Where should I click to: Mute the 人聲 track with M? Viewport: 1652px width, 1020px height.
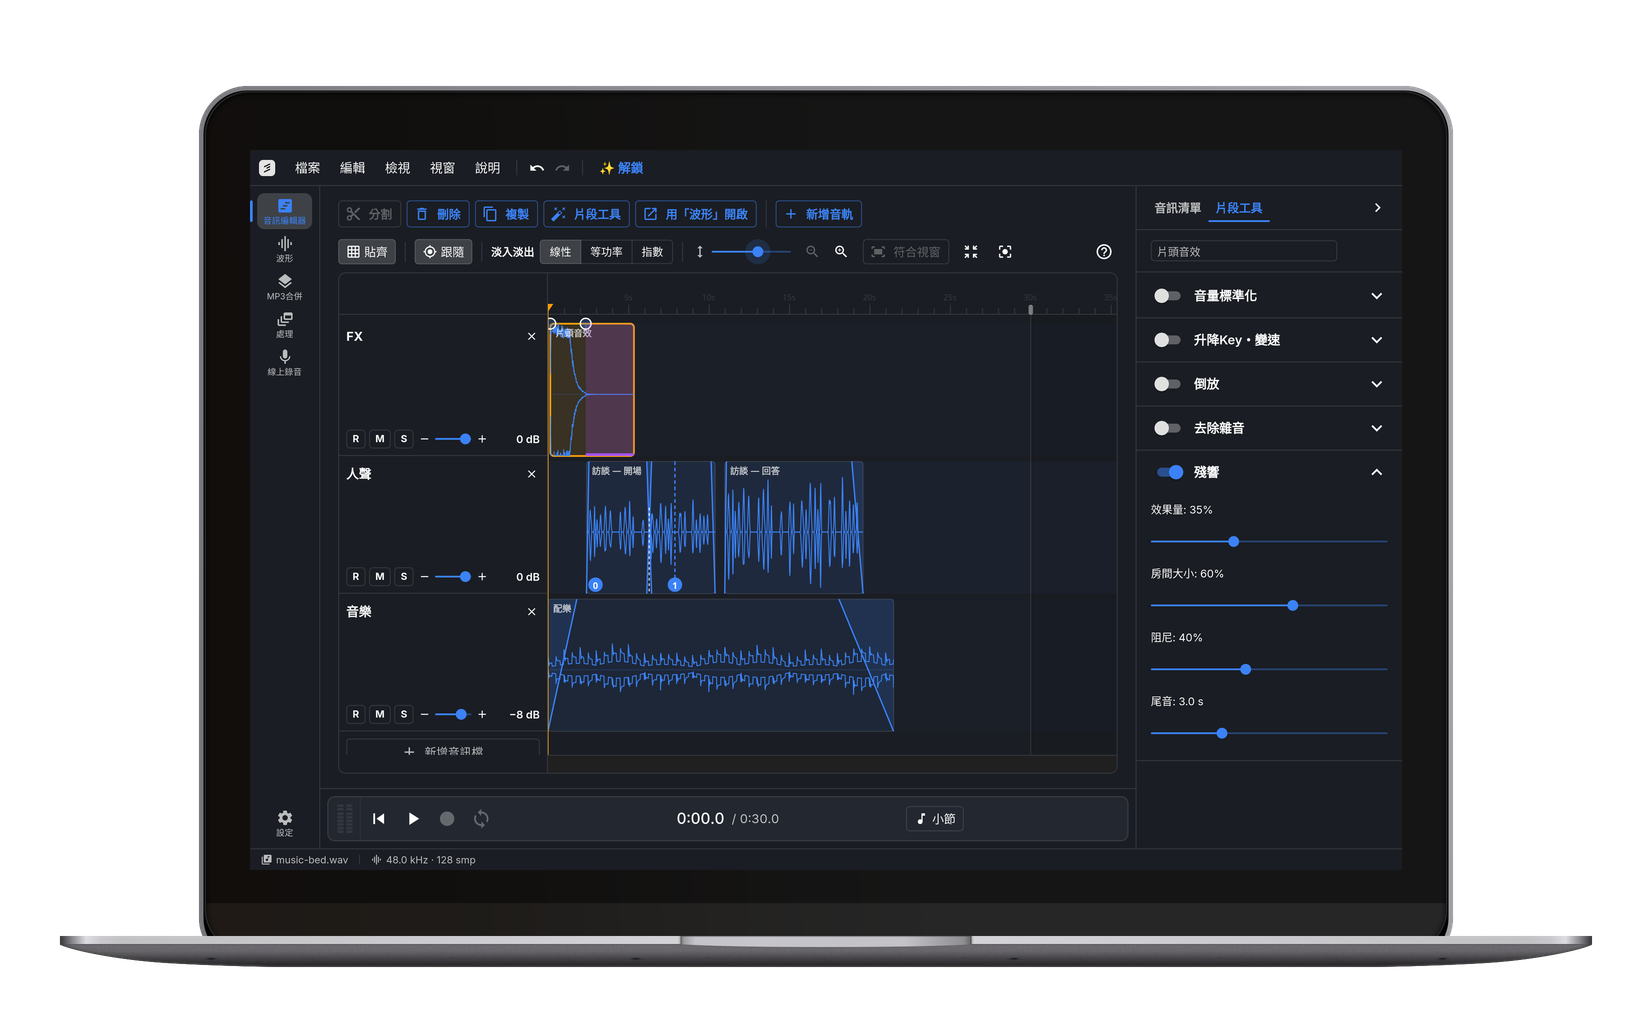tap(380, 577)
